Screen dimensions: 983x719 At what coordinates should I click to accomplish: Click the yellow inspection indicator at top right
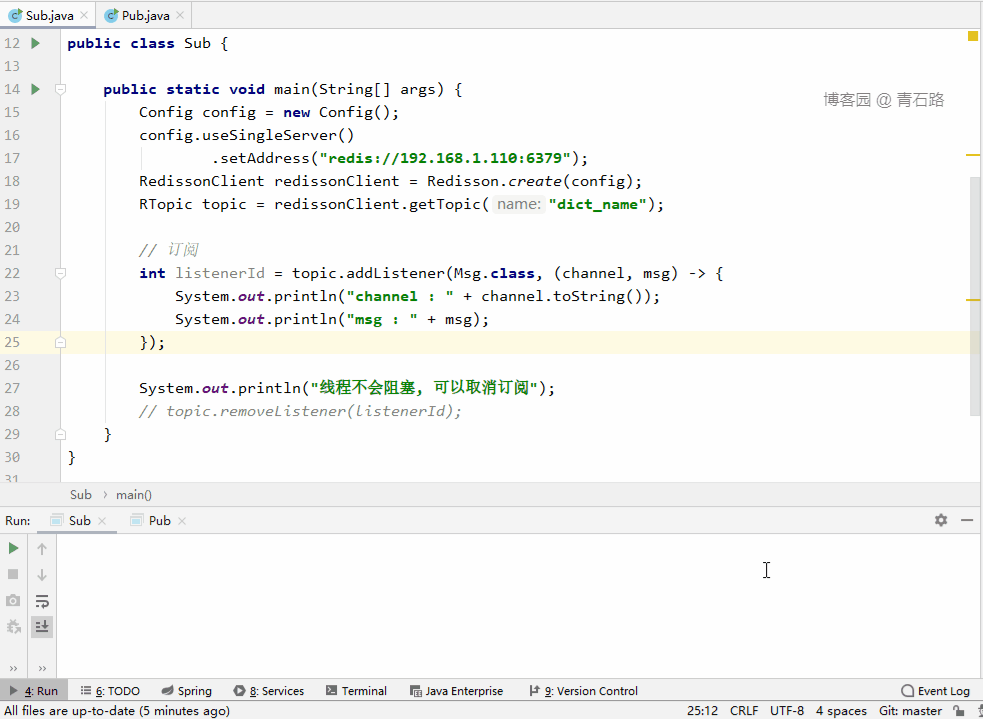(972, 36)
